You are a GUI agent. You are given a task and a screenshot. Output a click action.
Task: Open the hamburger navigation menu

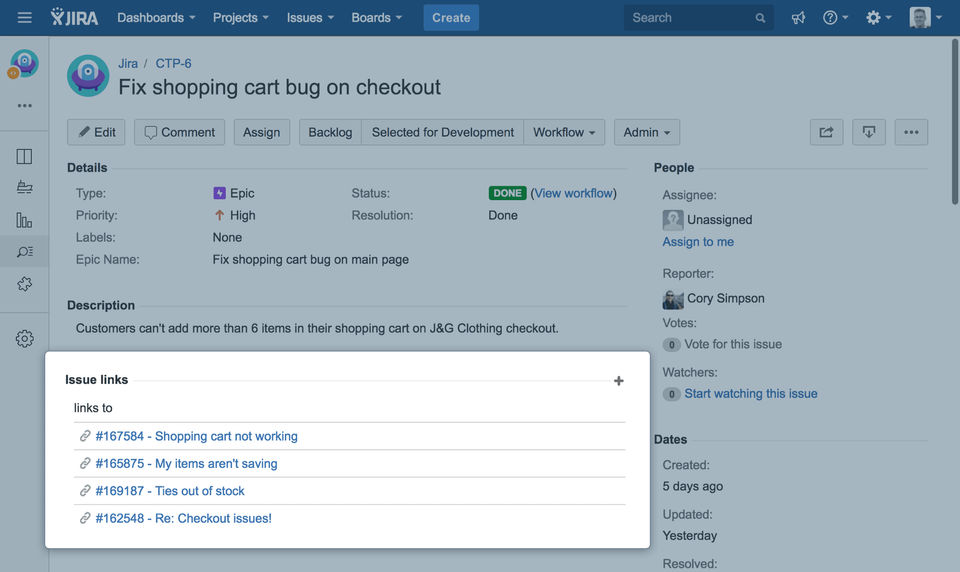pyautogui.click(x=24, y=18)
